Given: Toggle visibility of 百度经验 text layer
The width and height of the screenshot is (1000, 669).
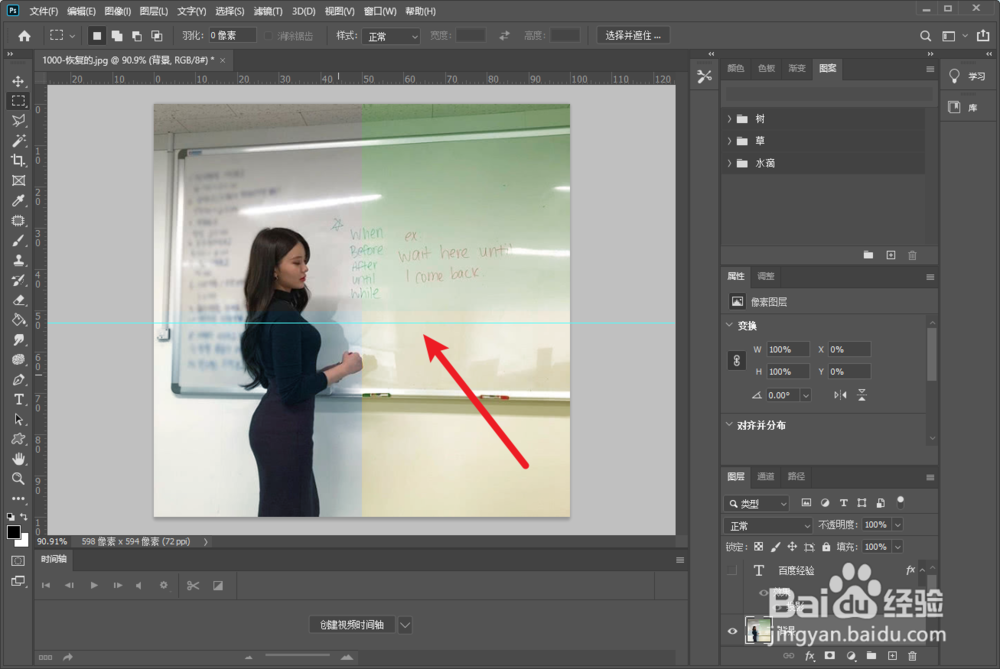Looking at the screenshot, I should [732, 570].
